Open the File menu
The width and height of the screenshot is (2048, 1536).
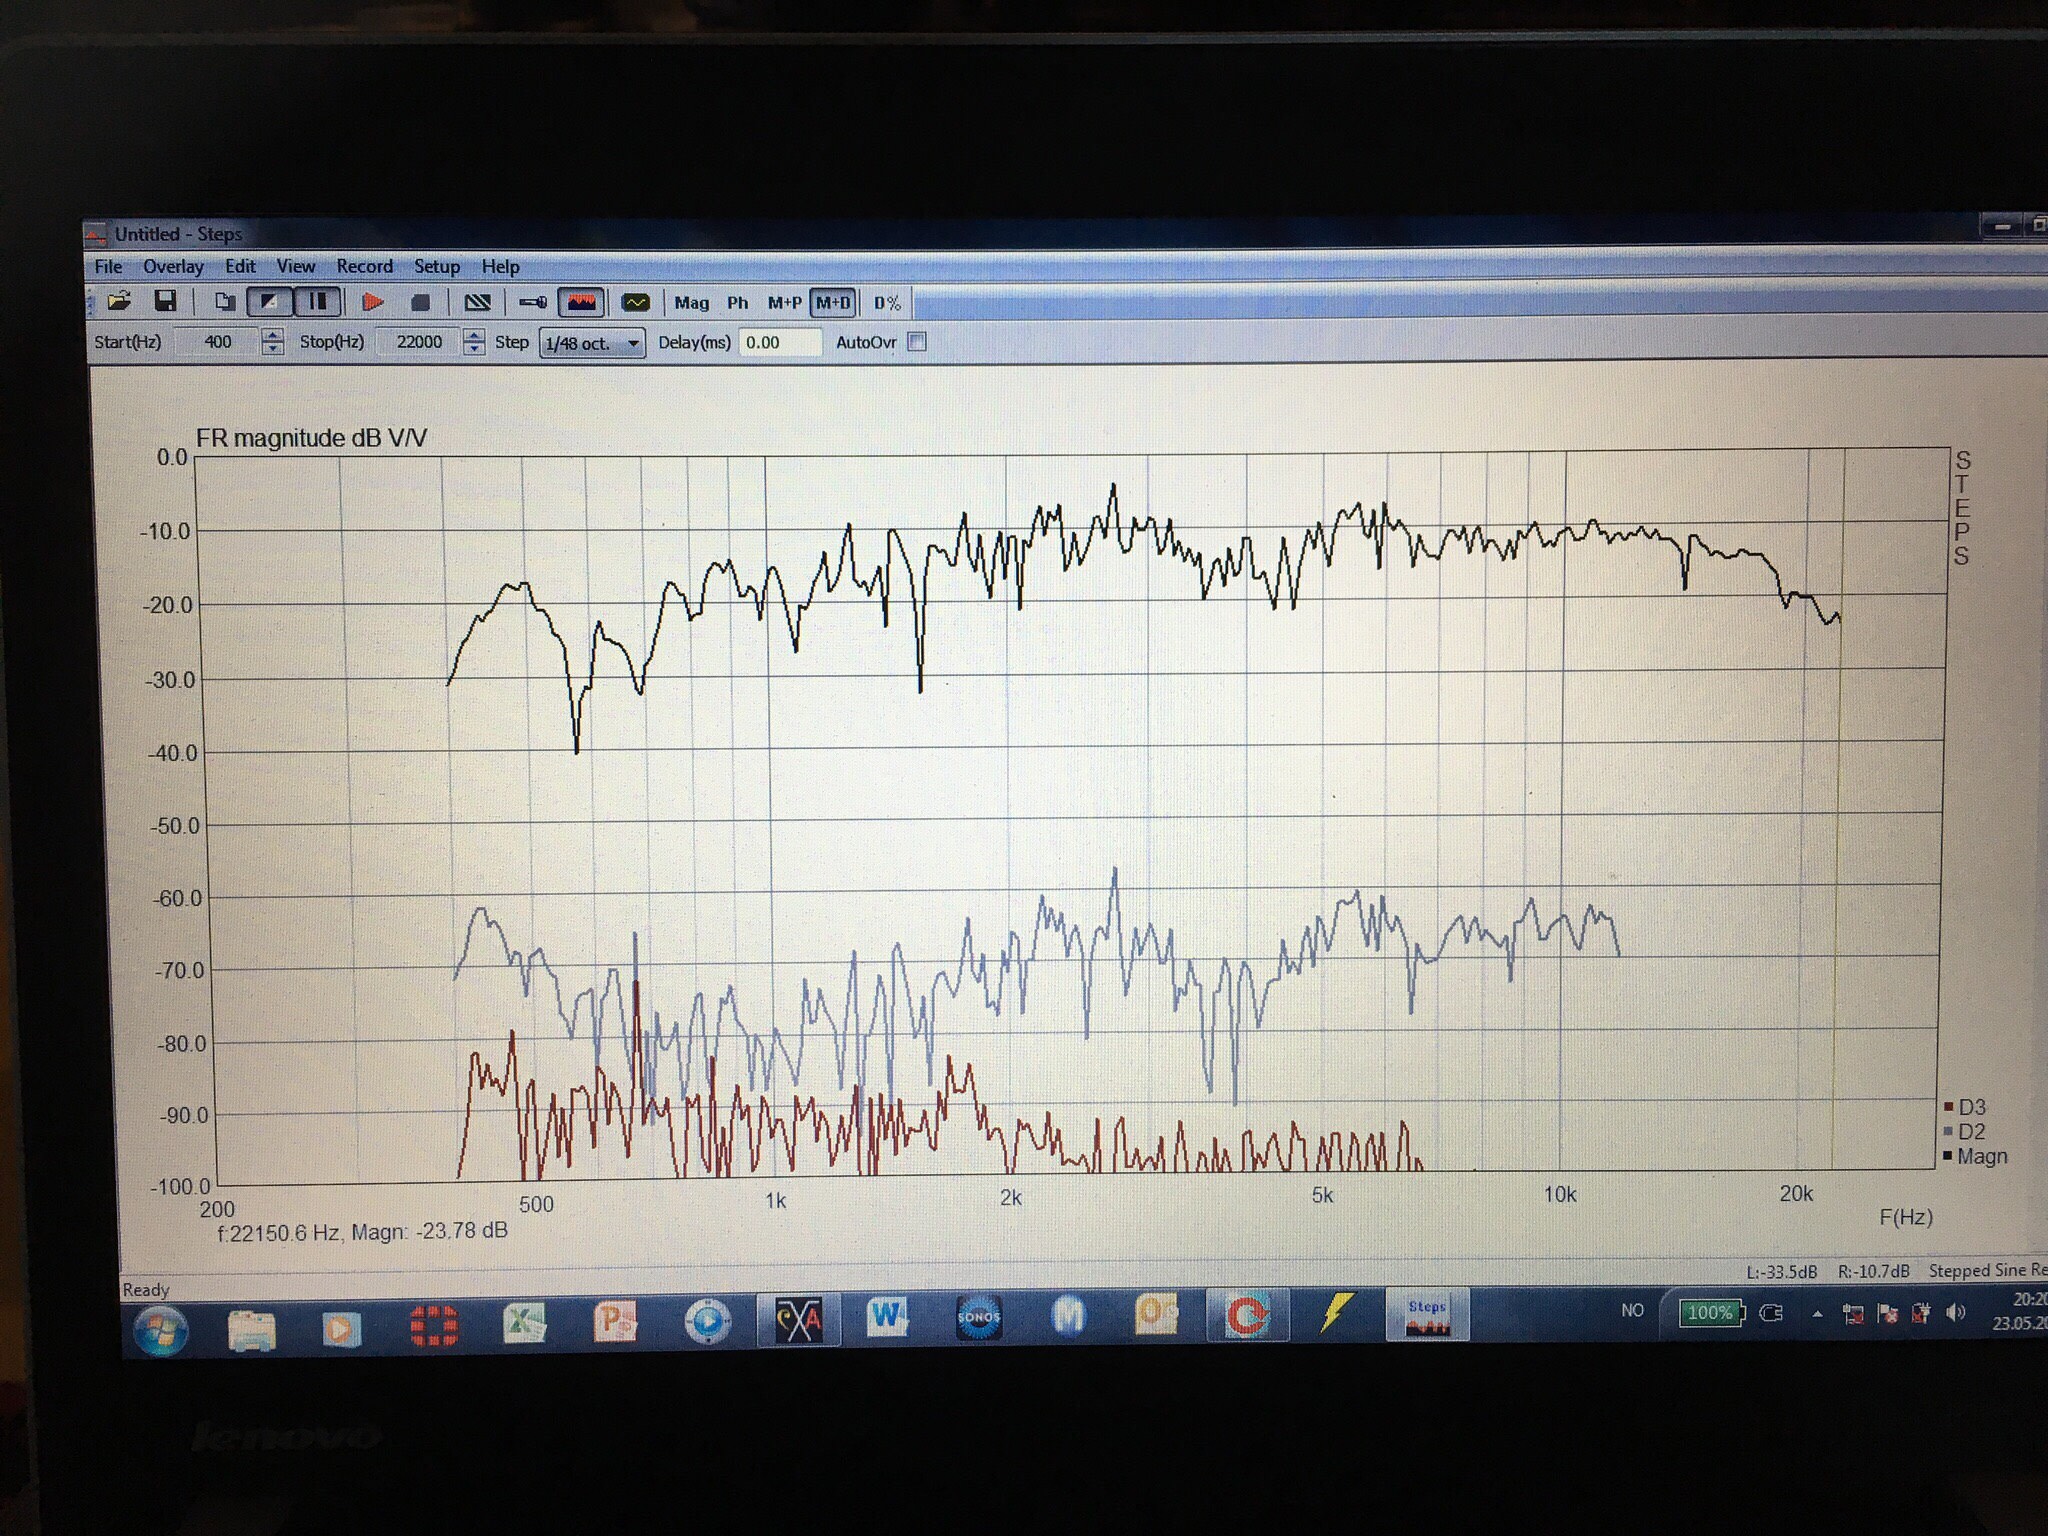click(x=108, y=266)
